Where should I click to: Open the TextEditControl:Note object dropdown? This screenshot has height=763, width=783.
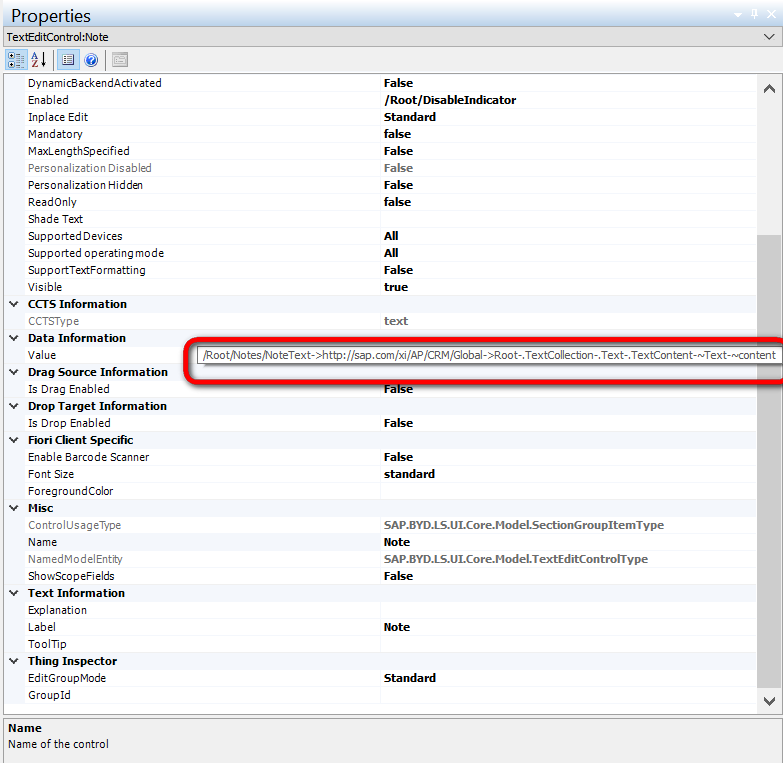[769, 37]
